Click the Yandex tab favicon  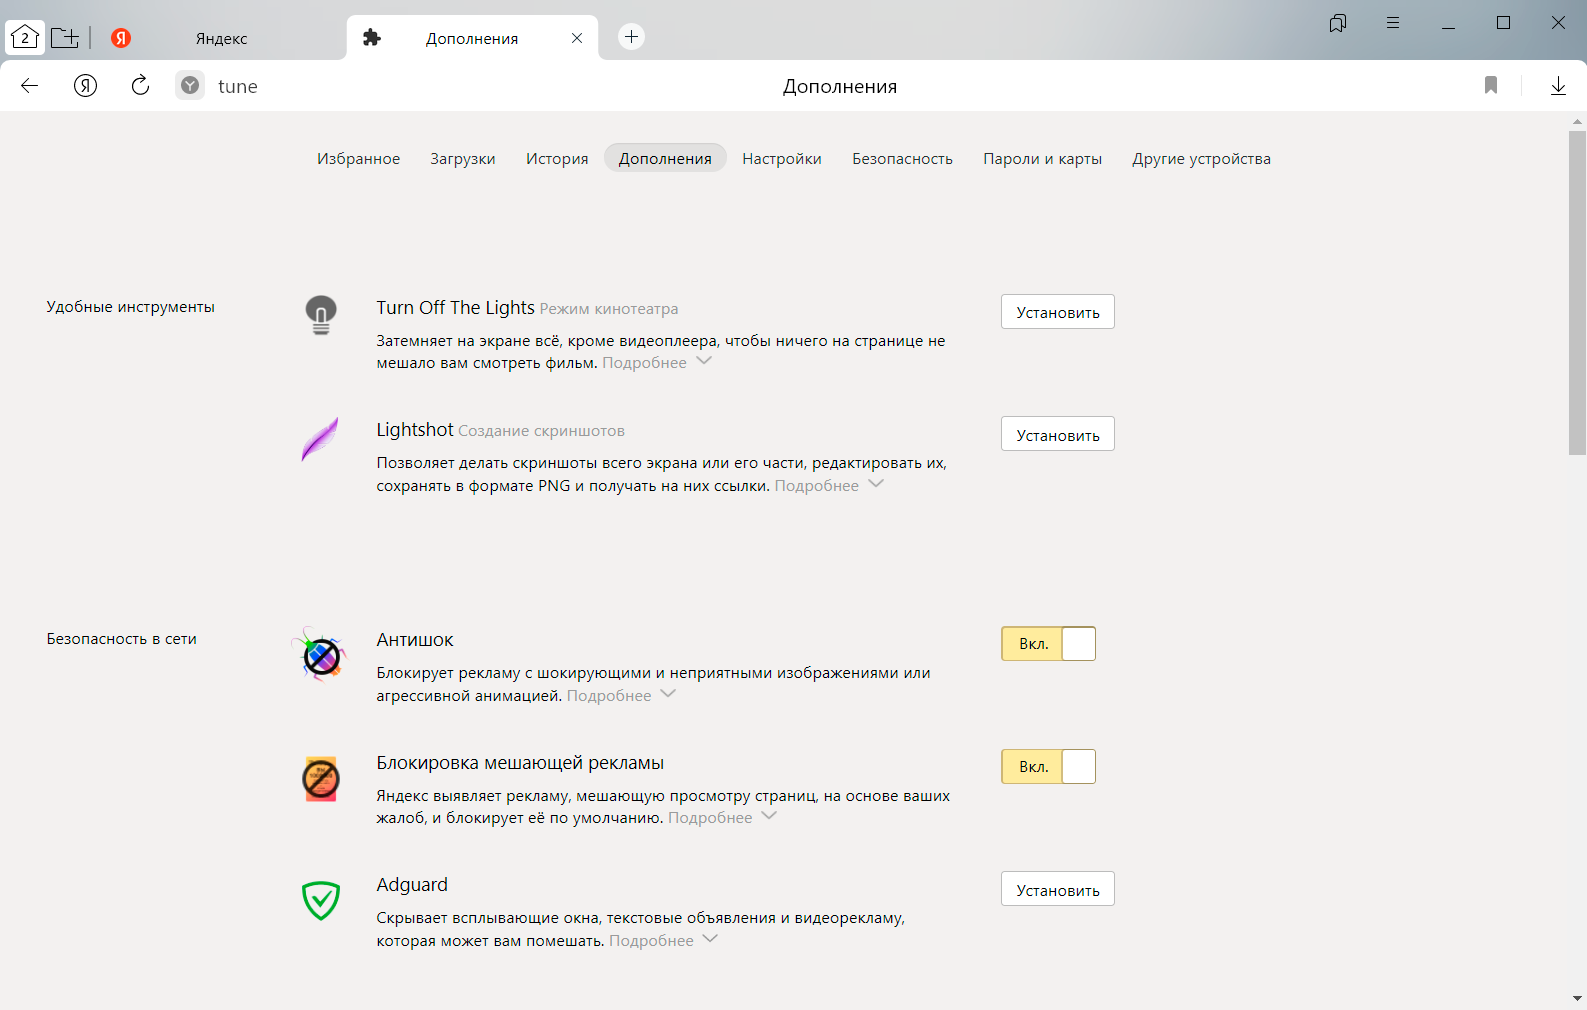tap(121, 38)
